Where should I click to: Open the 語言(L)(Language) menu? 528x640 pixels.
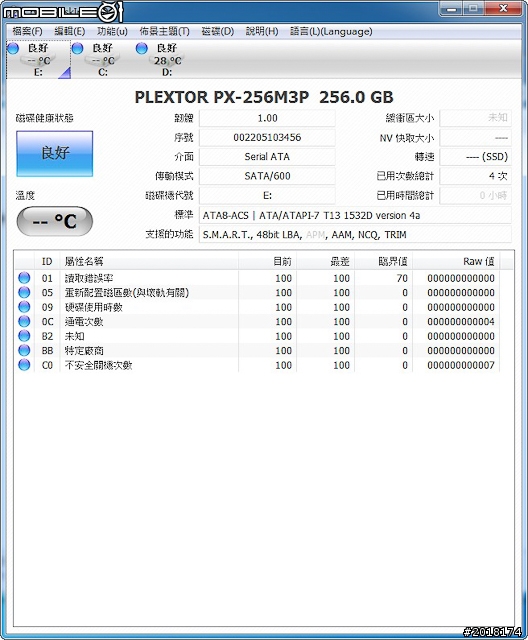[x=331, y=31]
